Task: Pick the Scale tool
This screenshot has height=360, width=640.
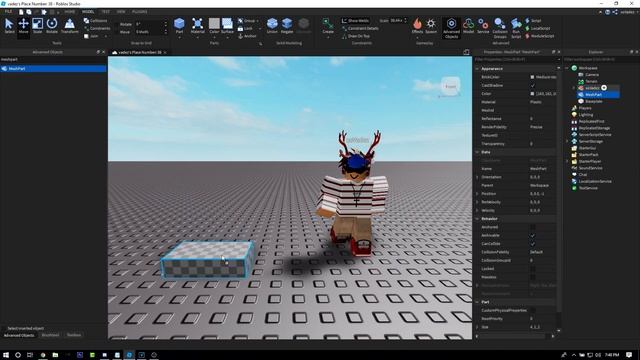Action: point(38,26)
